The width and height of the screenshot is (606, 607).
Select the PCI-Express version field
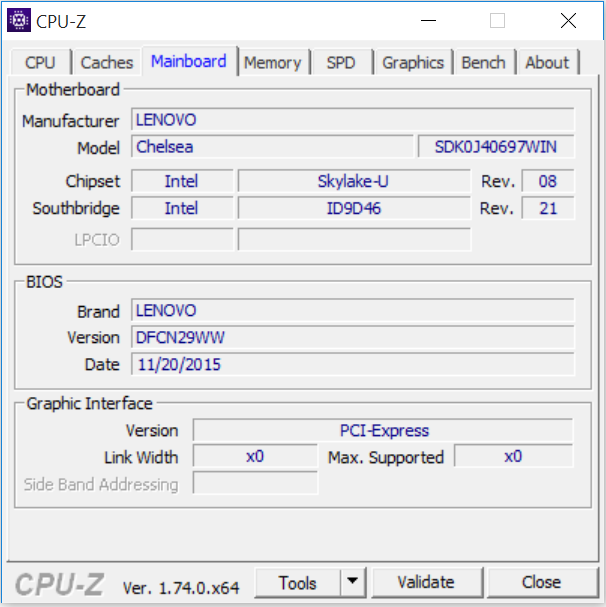383,430
